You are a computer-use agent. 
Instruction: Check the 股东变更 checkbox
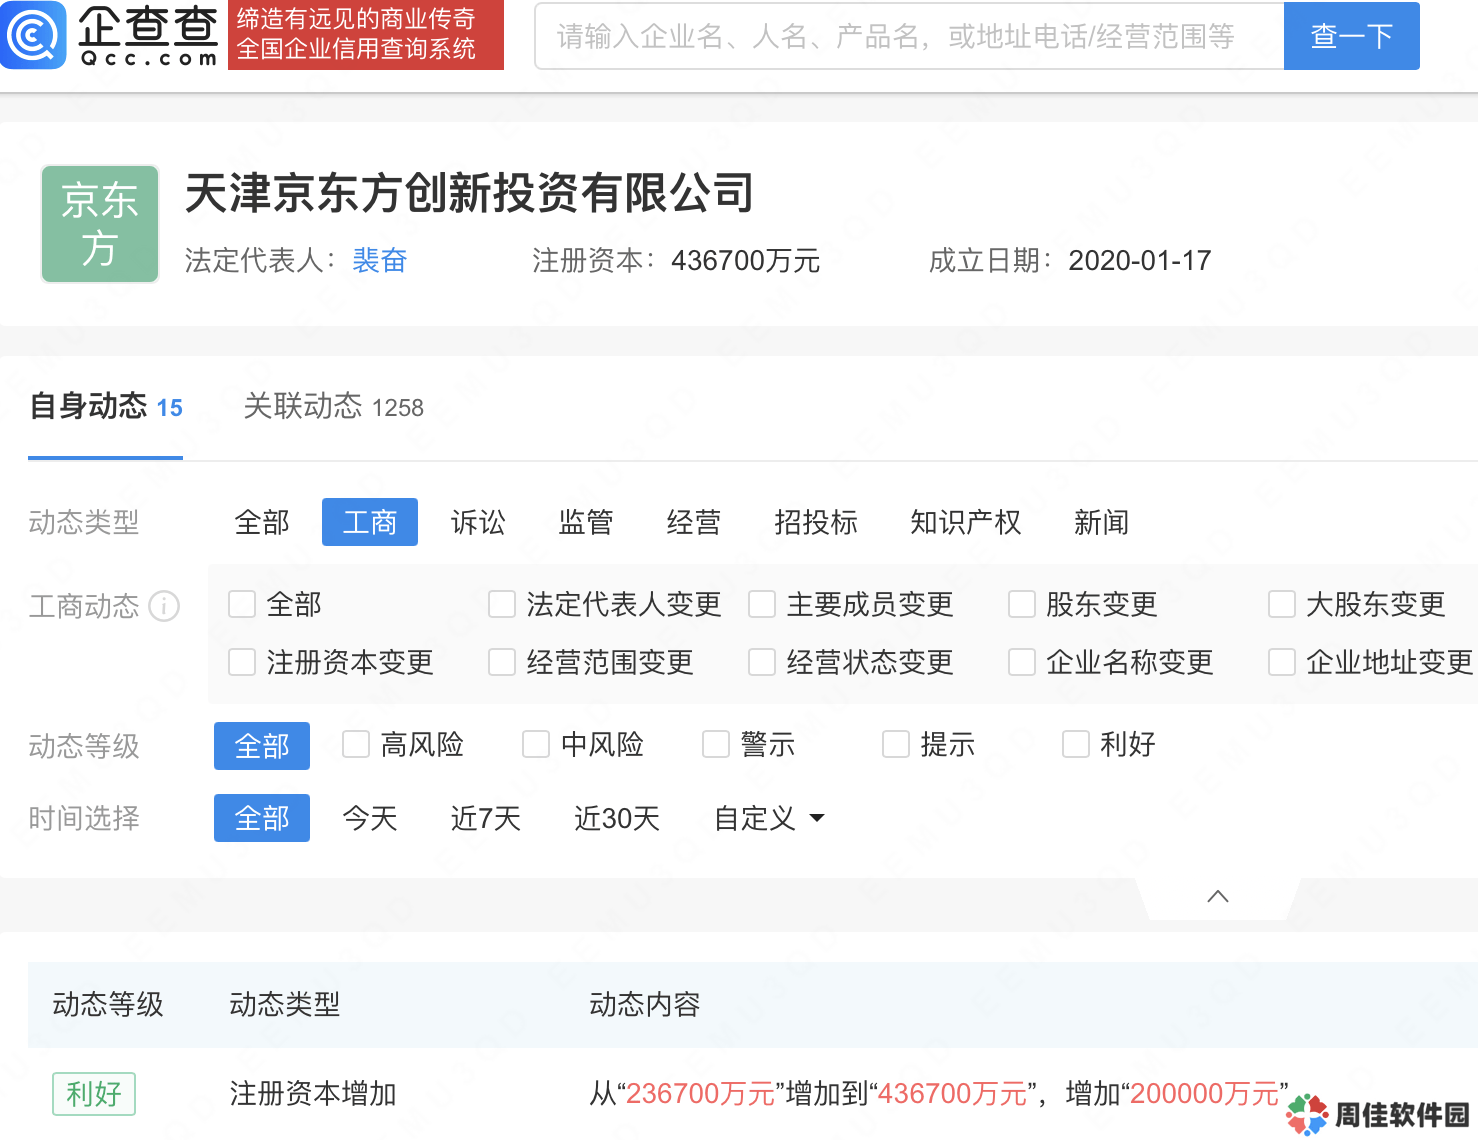[x=1022, y=604]
